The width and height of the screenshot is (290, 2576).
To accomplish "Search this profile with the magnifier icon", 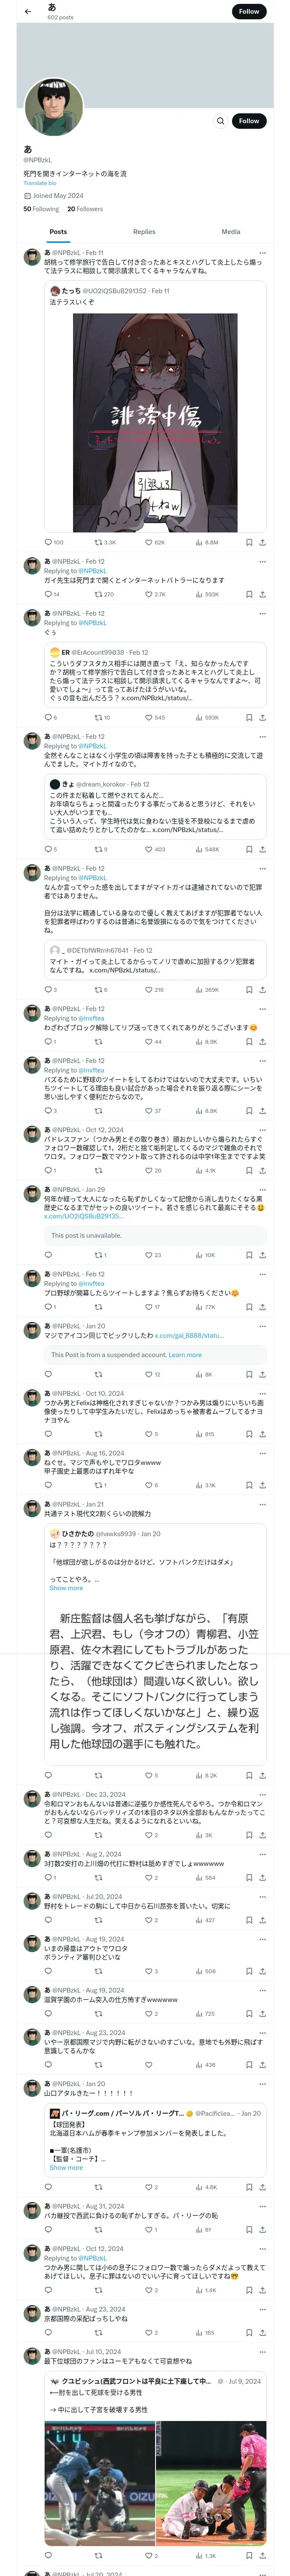I will [x=220, y=121].
